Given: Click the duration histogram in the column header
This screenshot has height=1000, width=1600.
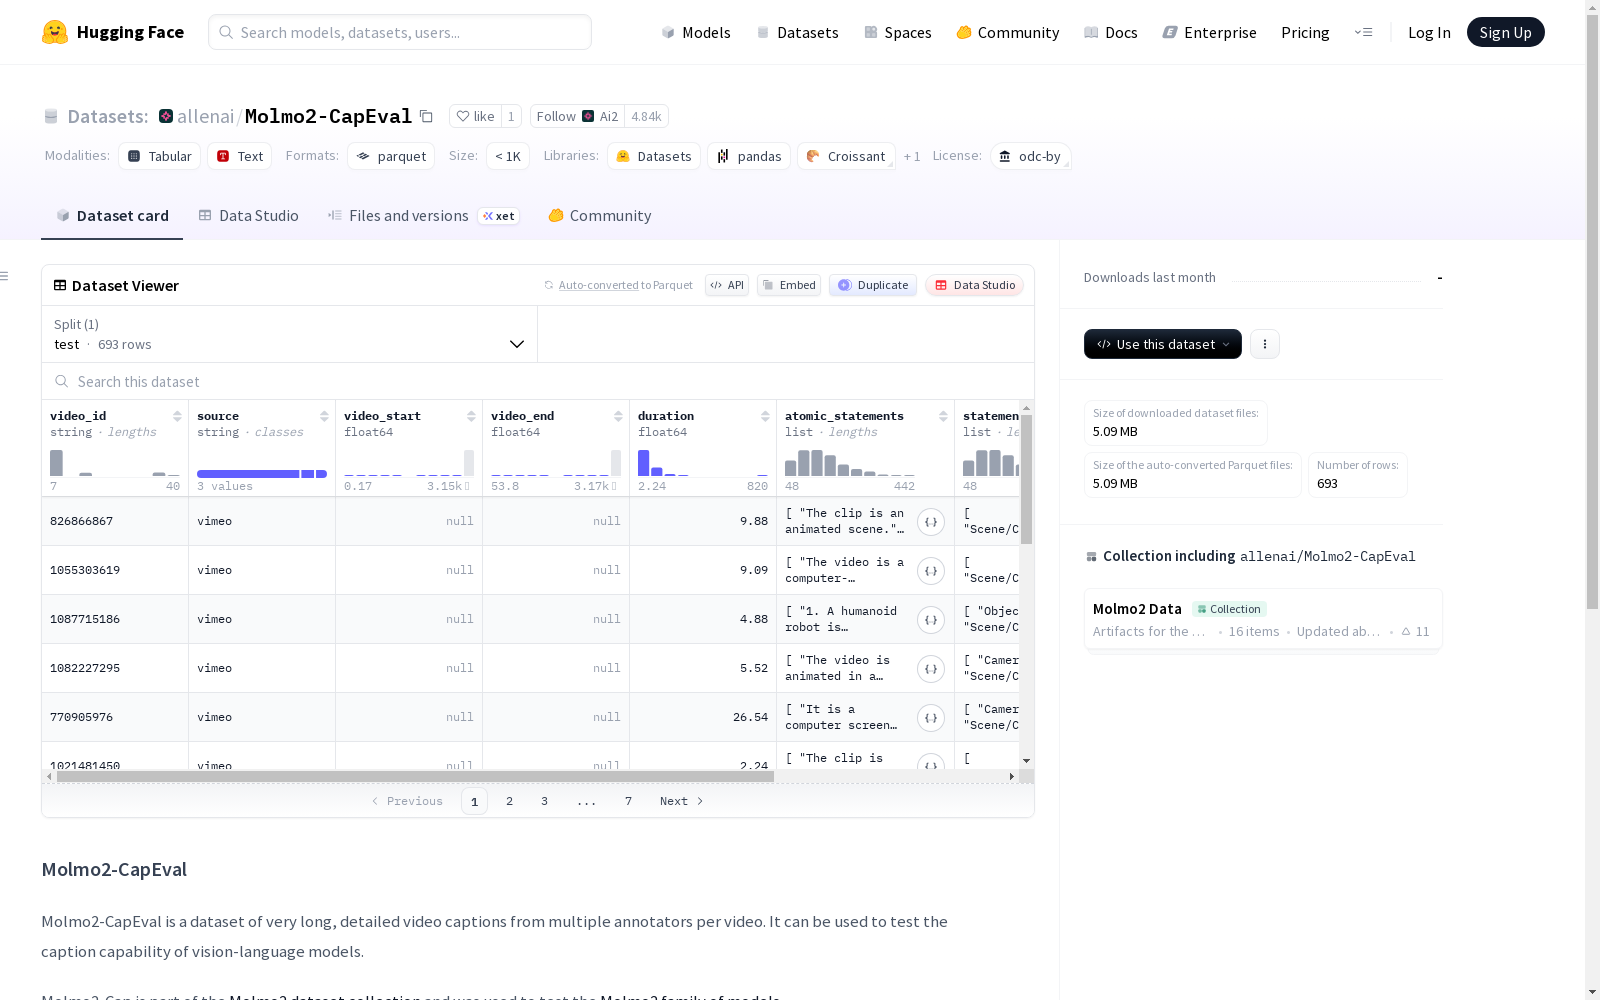Looking at the screenshot, I should coord(703,462).
